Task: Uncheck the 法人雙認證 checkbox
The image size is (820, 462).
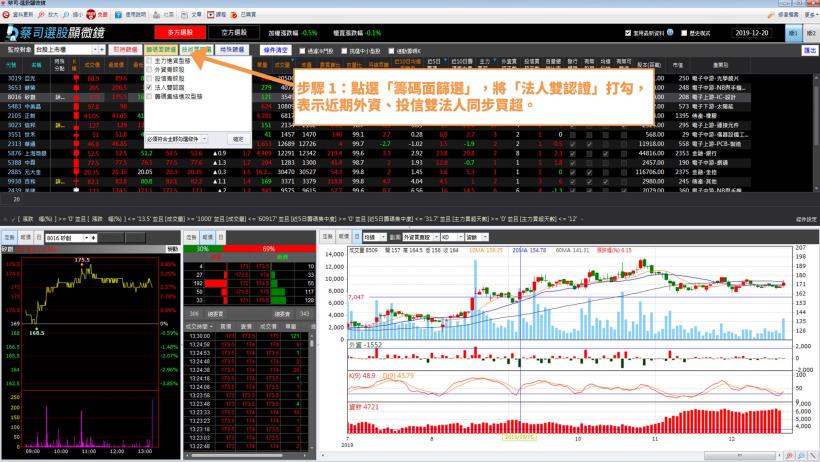Action: click(x=149, y=87)
